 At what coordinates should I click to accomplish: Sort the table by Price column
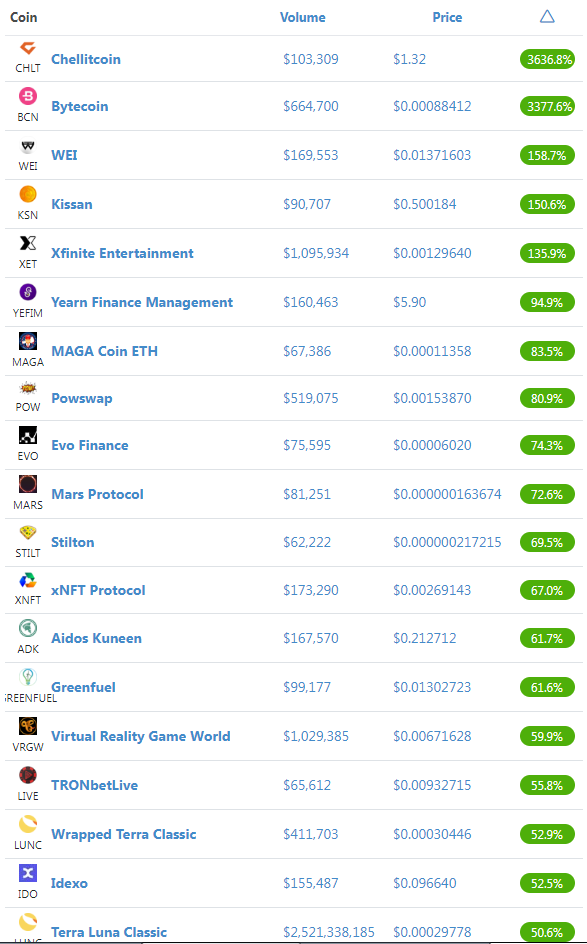point(447,17)
